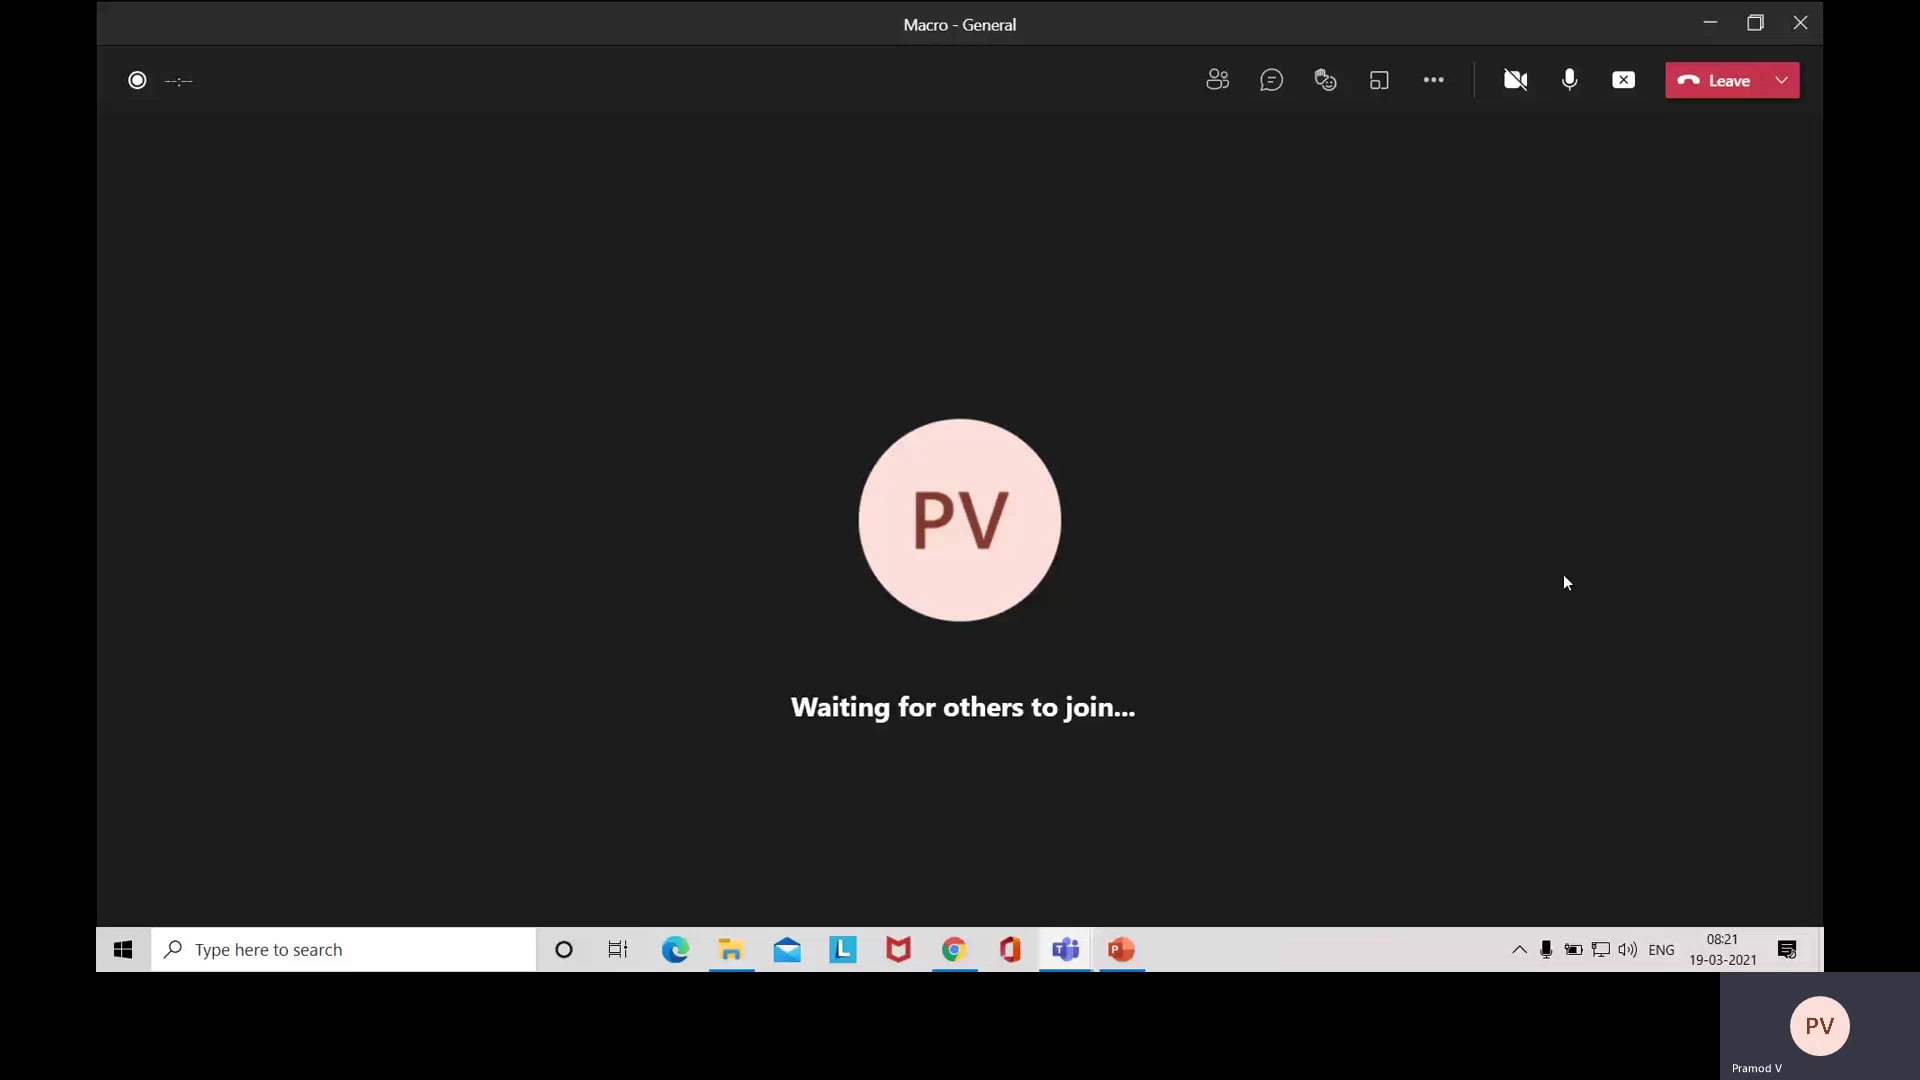
Task: Open the More actions menu
Action: click(x=1434, y=80)
